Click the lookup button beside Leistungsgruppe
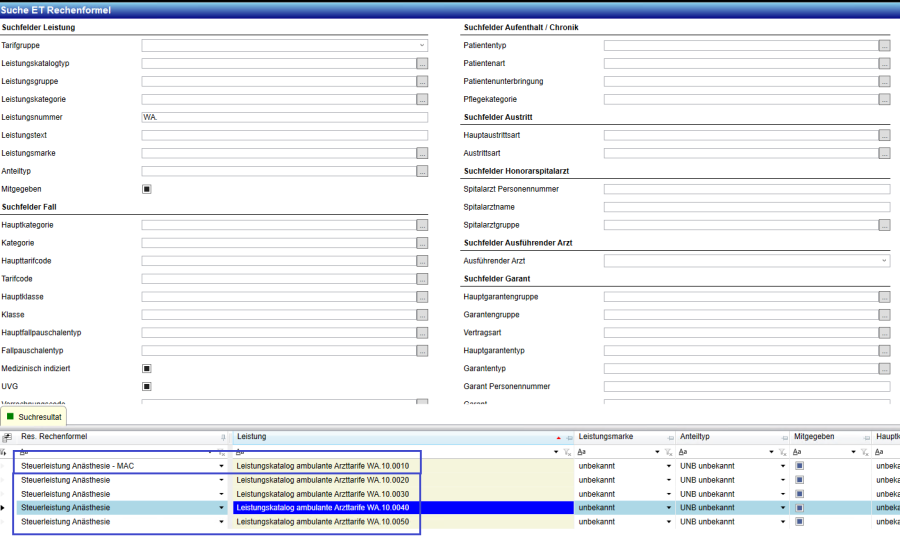 (x=422, y=82)
